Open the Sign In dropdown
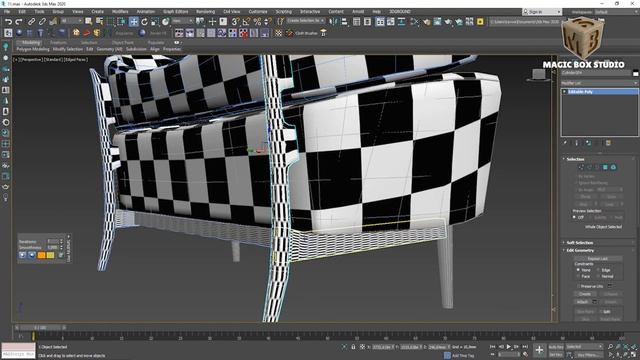The image size is (640, 360). point(542,12)
